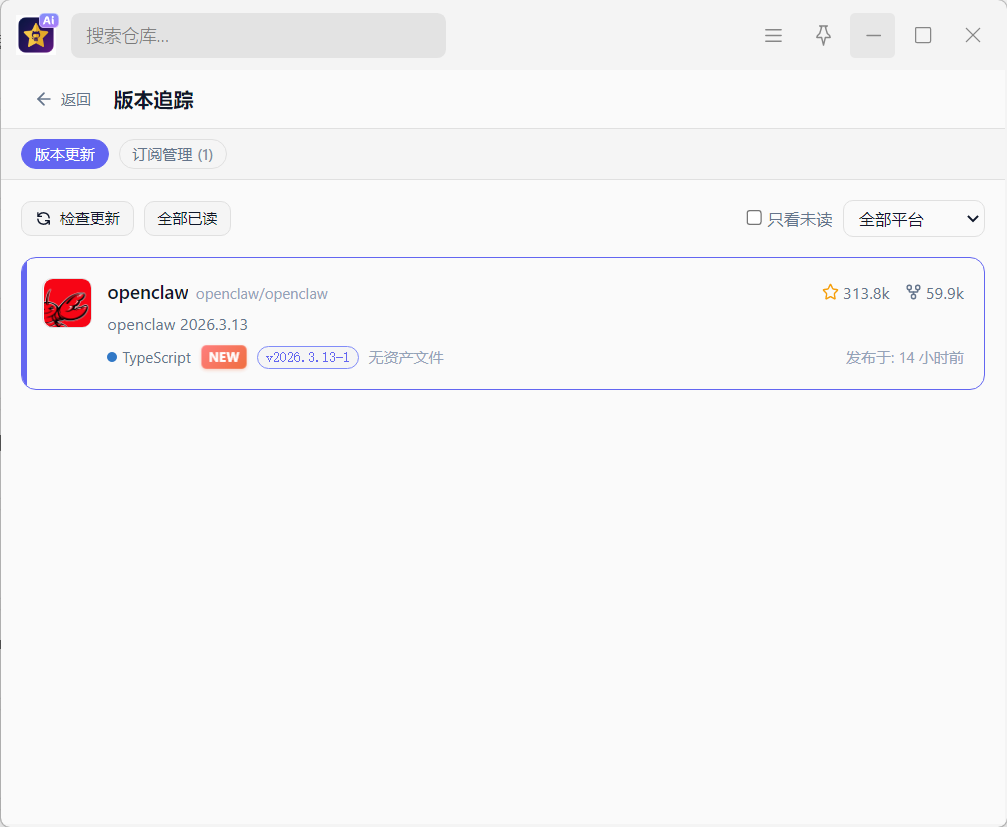Click the fork count icon

(x=913, y=293)
